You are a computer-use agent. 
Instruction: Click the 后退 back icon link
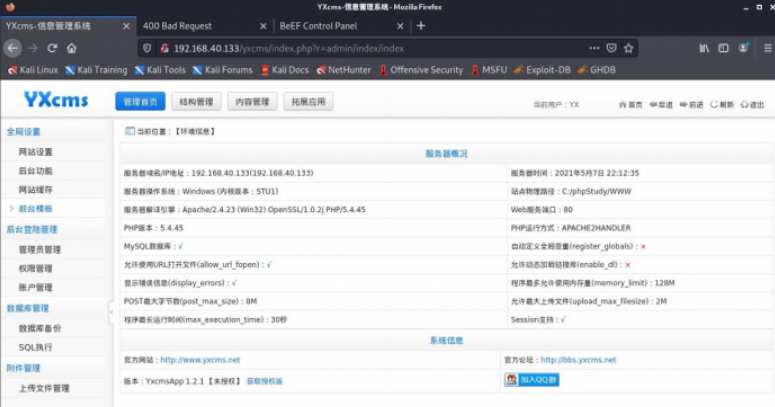click(x=661, y=104)
